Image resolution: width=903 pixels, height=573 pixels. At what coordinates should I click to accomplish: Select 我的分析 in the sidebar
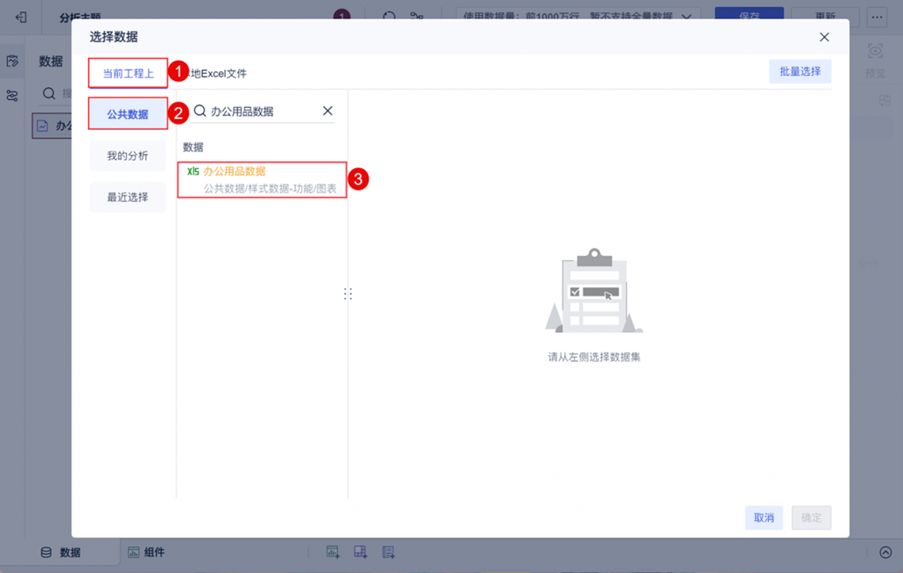click(127, 155)
